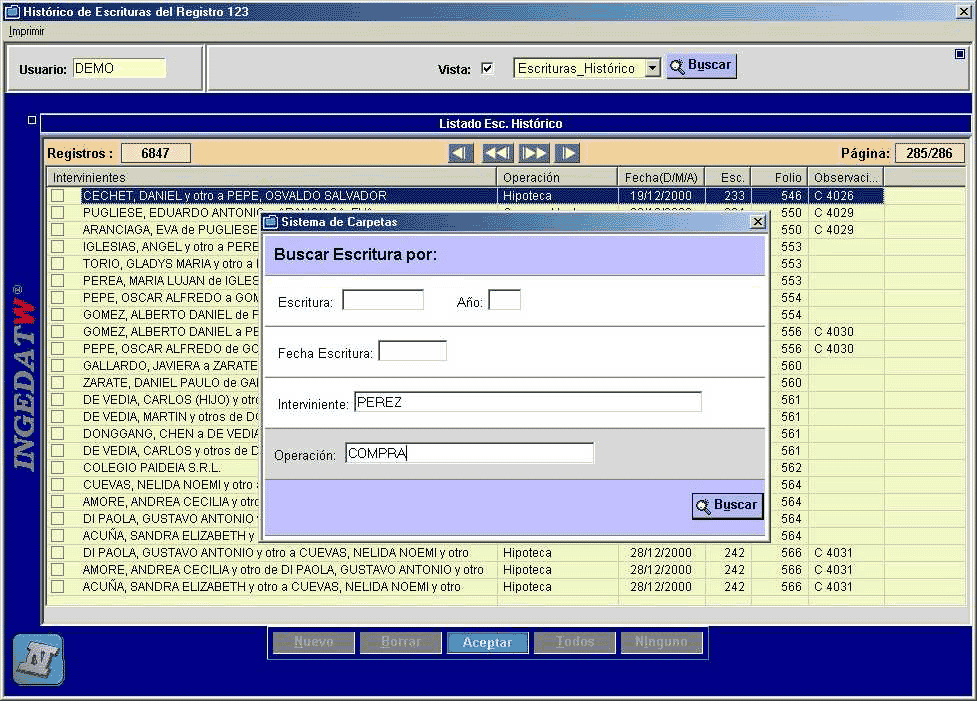977x701 pixels.
Task: Toggle the Vista checkbox
Action: click(x=487, y=69)
